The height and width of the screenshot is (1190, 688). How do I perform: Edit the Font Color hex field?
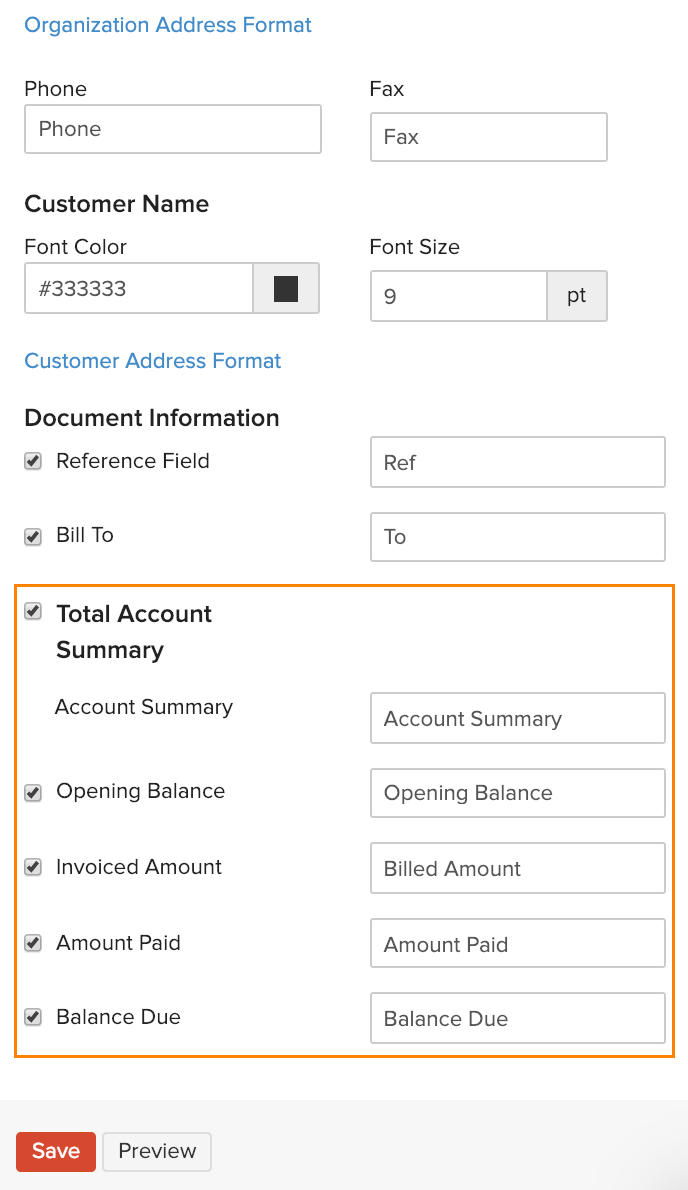139,289
